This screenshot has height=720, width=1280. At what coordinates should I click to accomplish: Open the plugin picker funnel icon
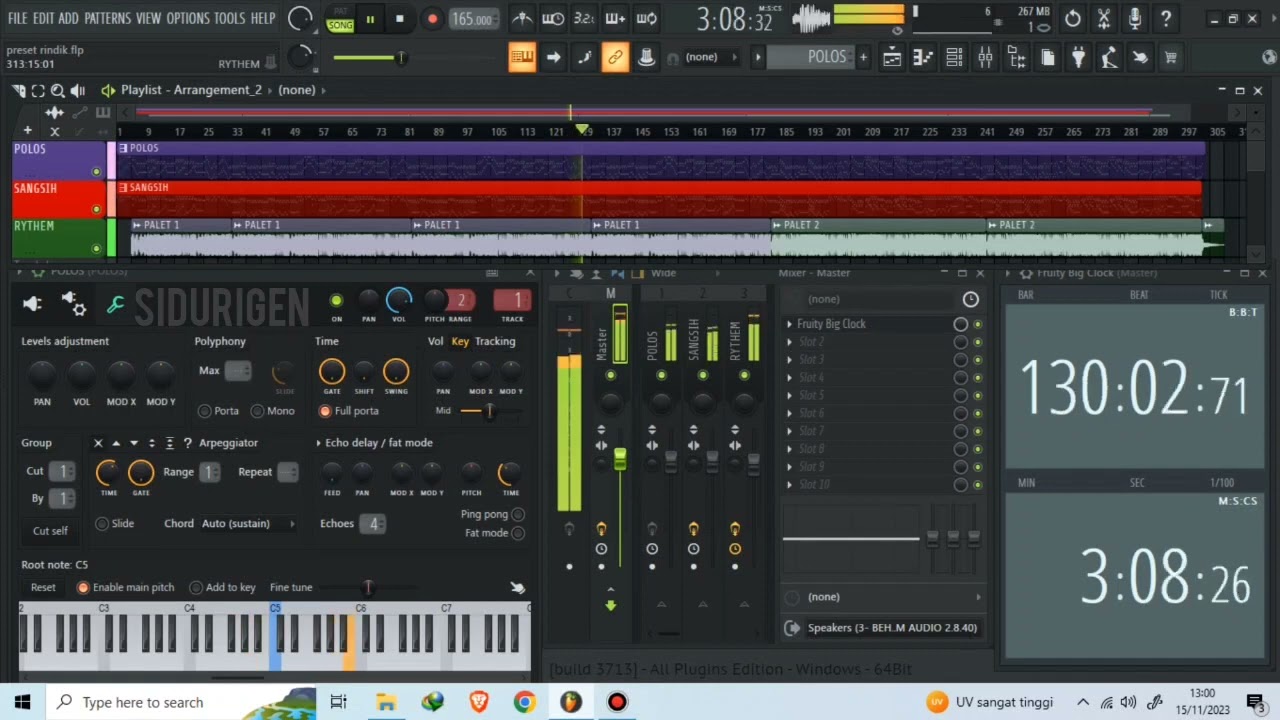click(1078, 57)
